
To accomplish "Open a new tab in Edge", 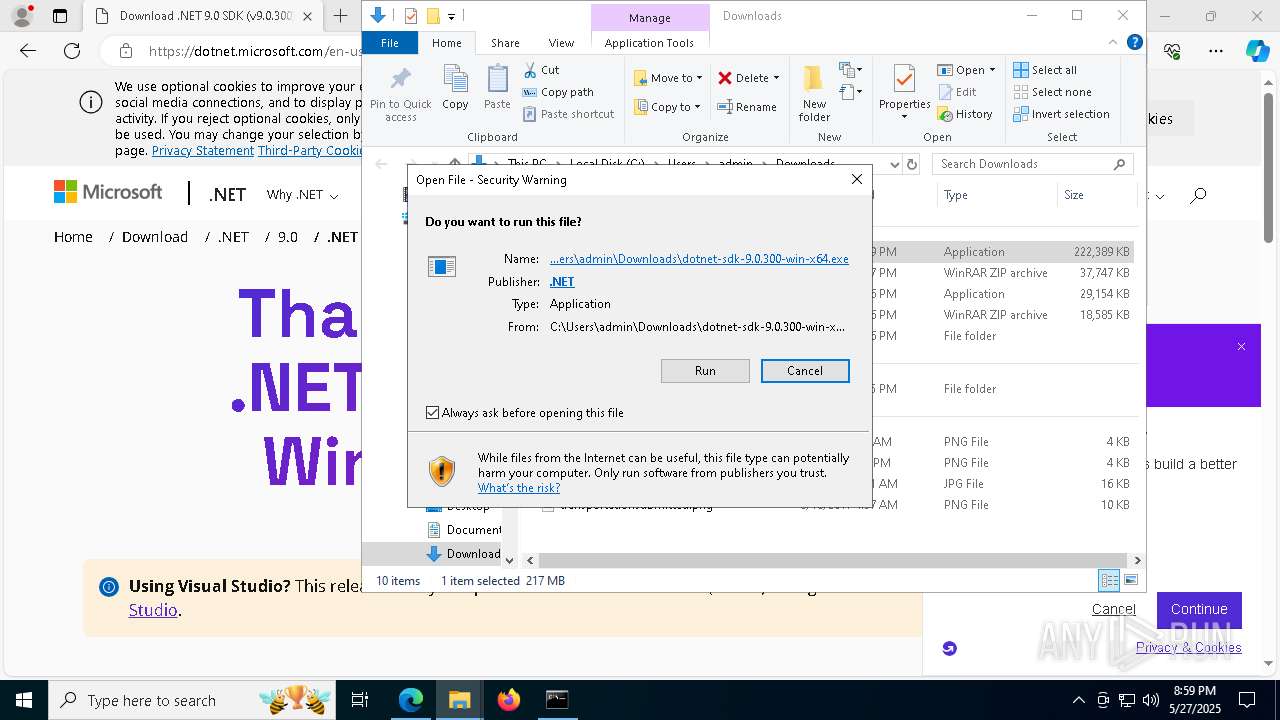I will (x=341, y=16).
